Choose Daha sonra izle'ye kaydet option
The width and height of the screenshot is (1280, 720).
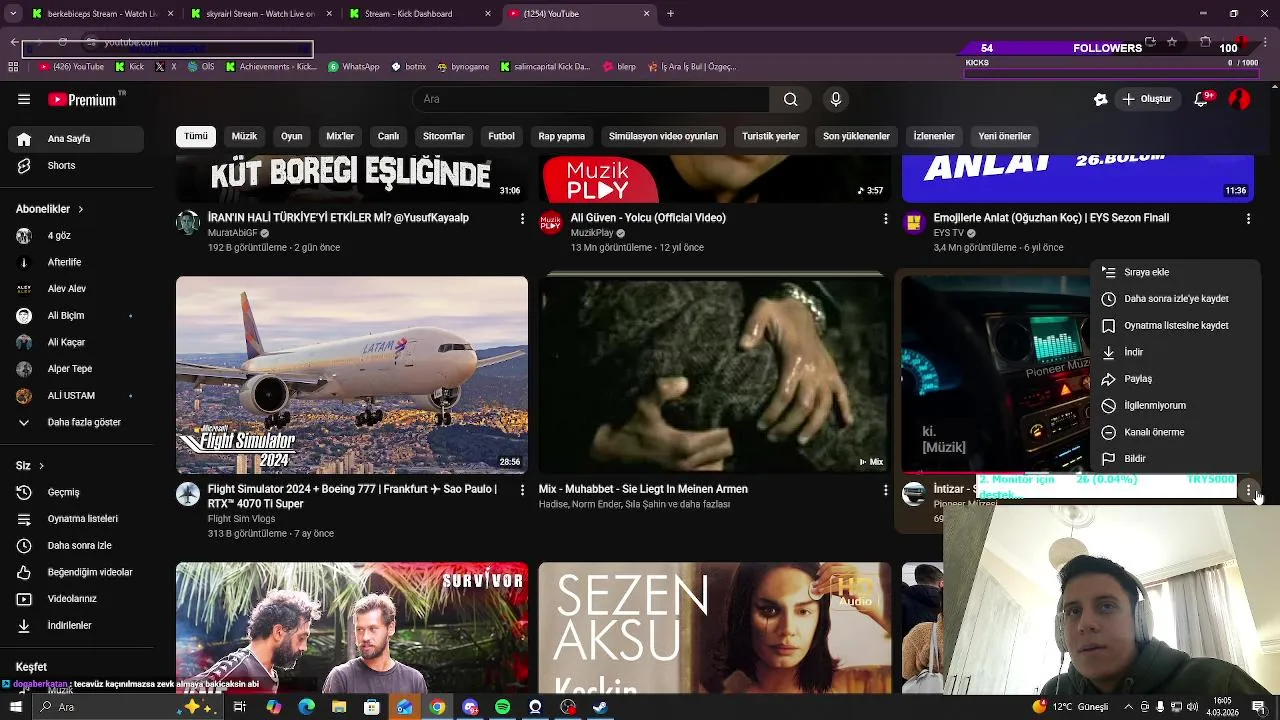click(x=1176, y=299)
